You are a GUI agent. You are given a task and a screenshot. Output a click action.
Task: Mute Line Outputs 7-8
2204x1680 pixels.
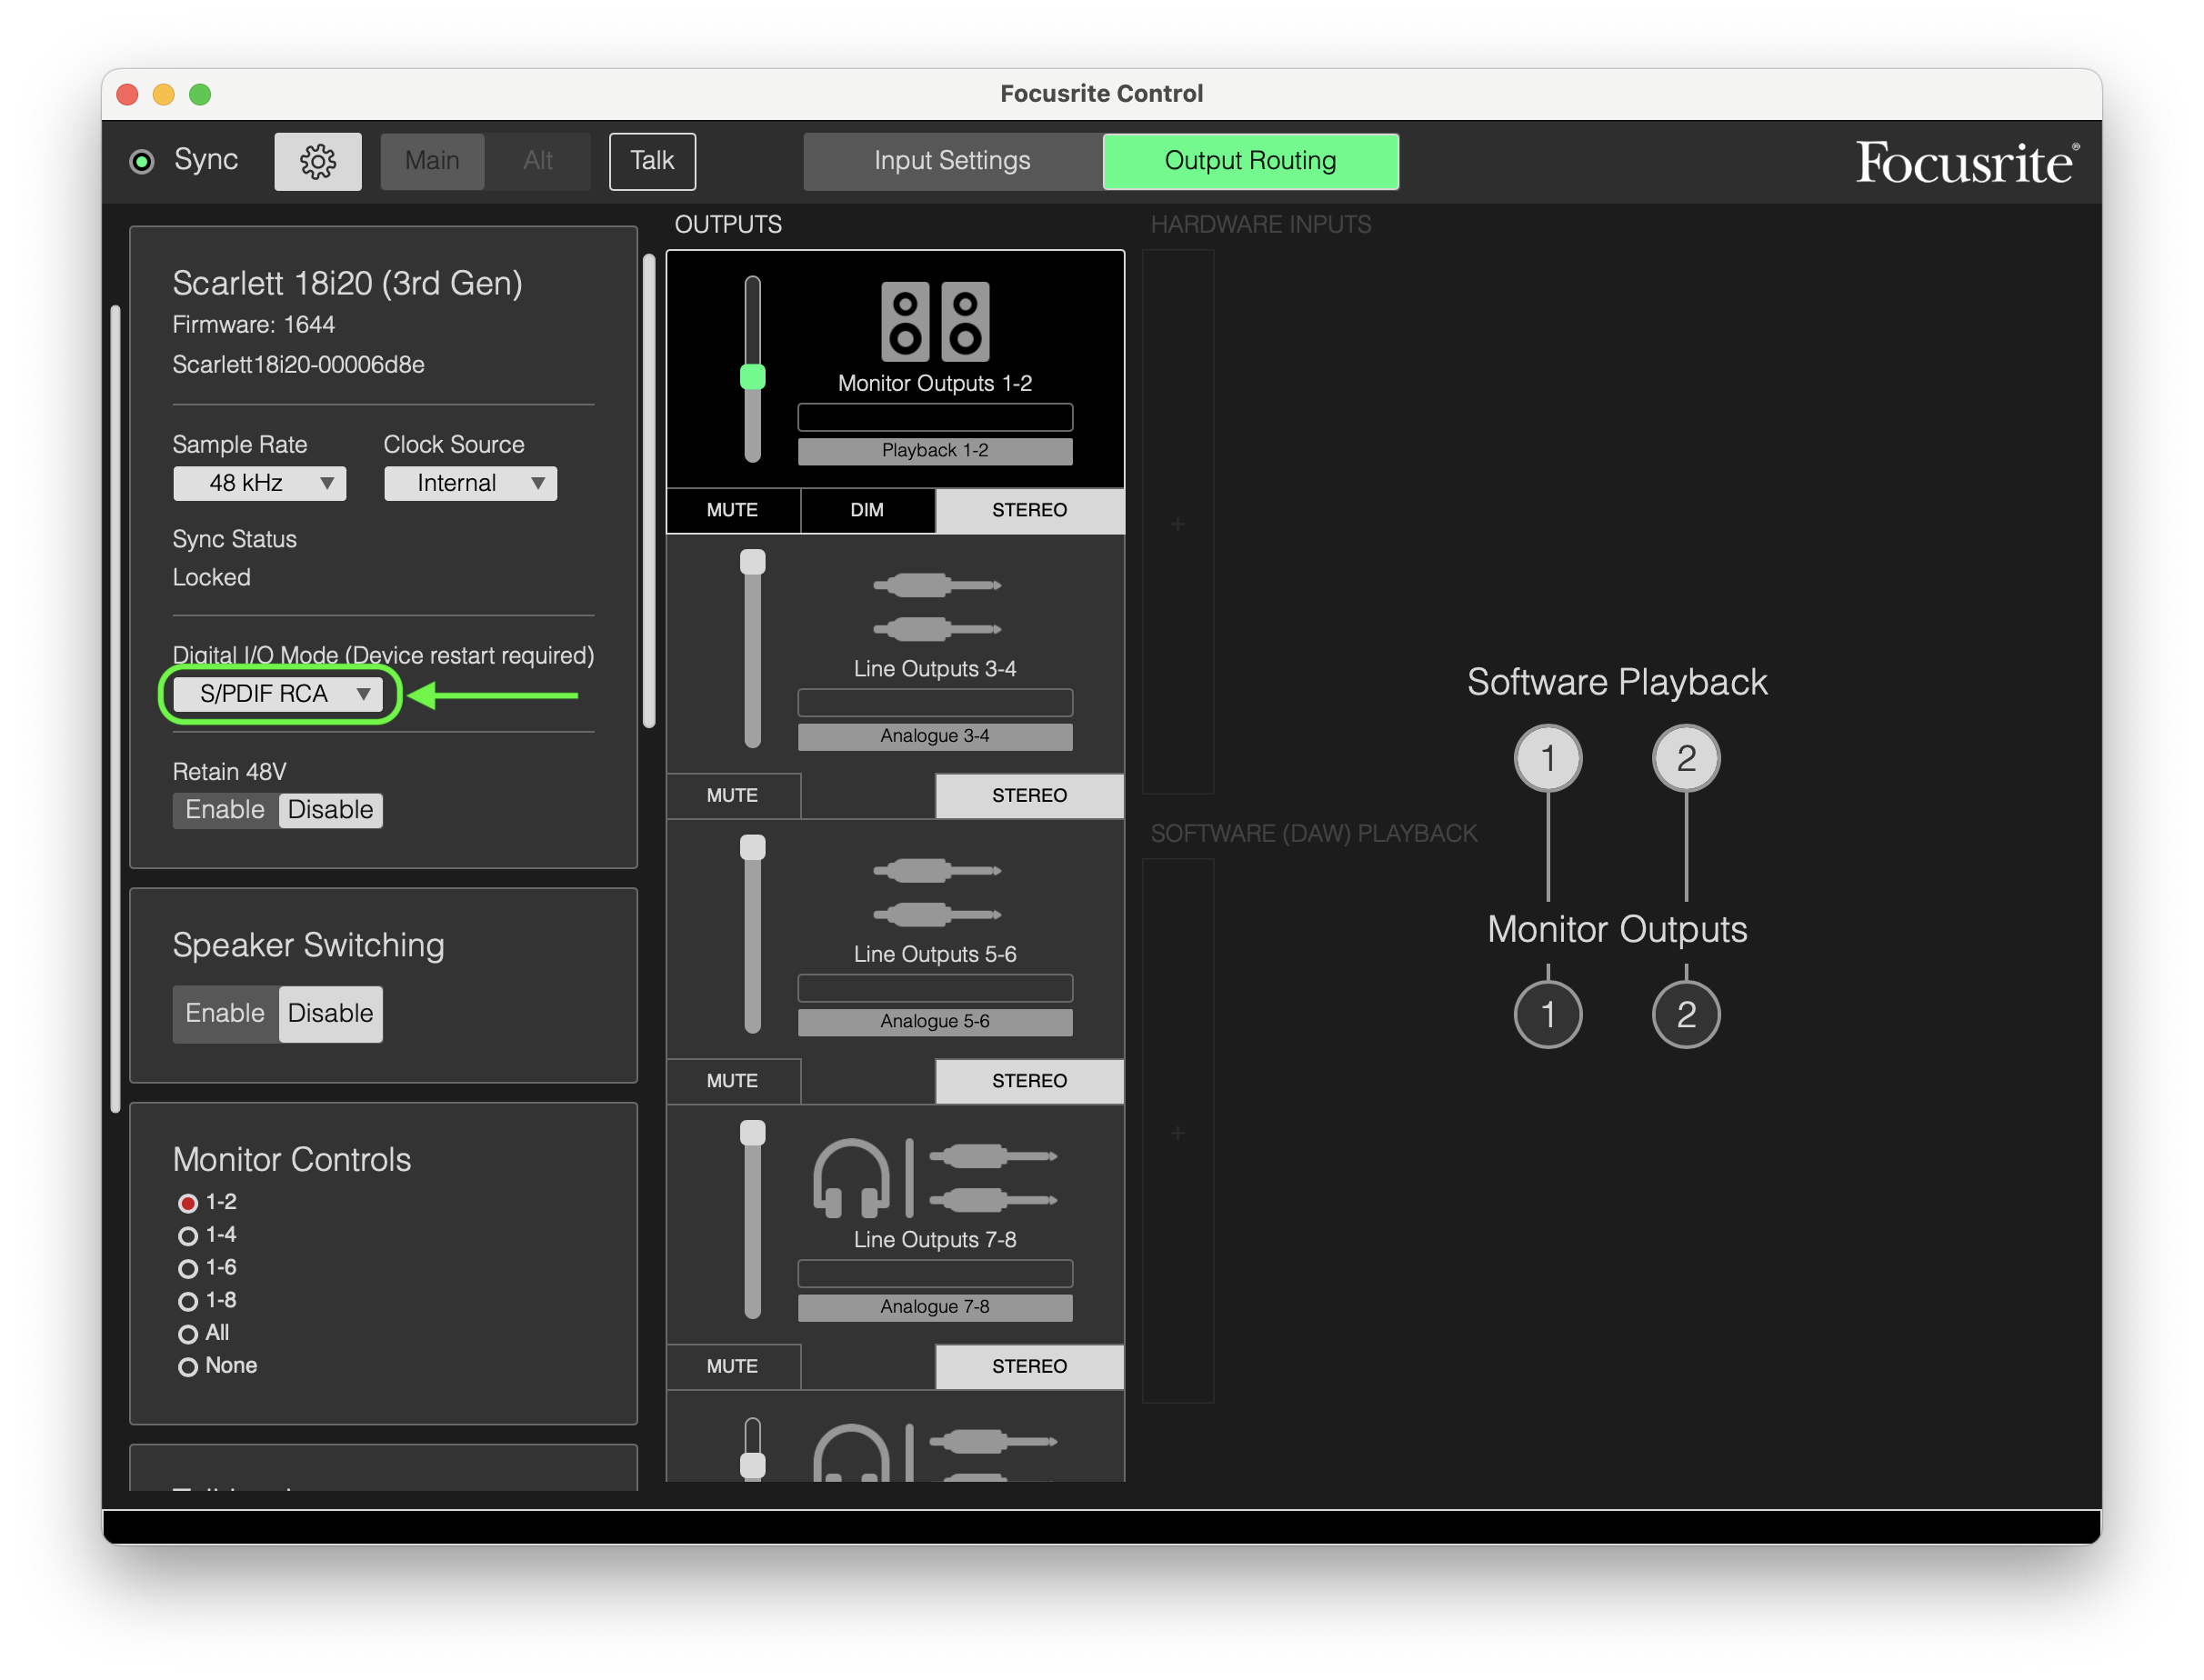click(x=732, y=1366)
